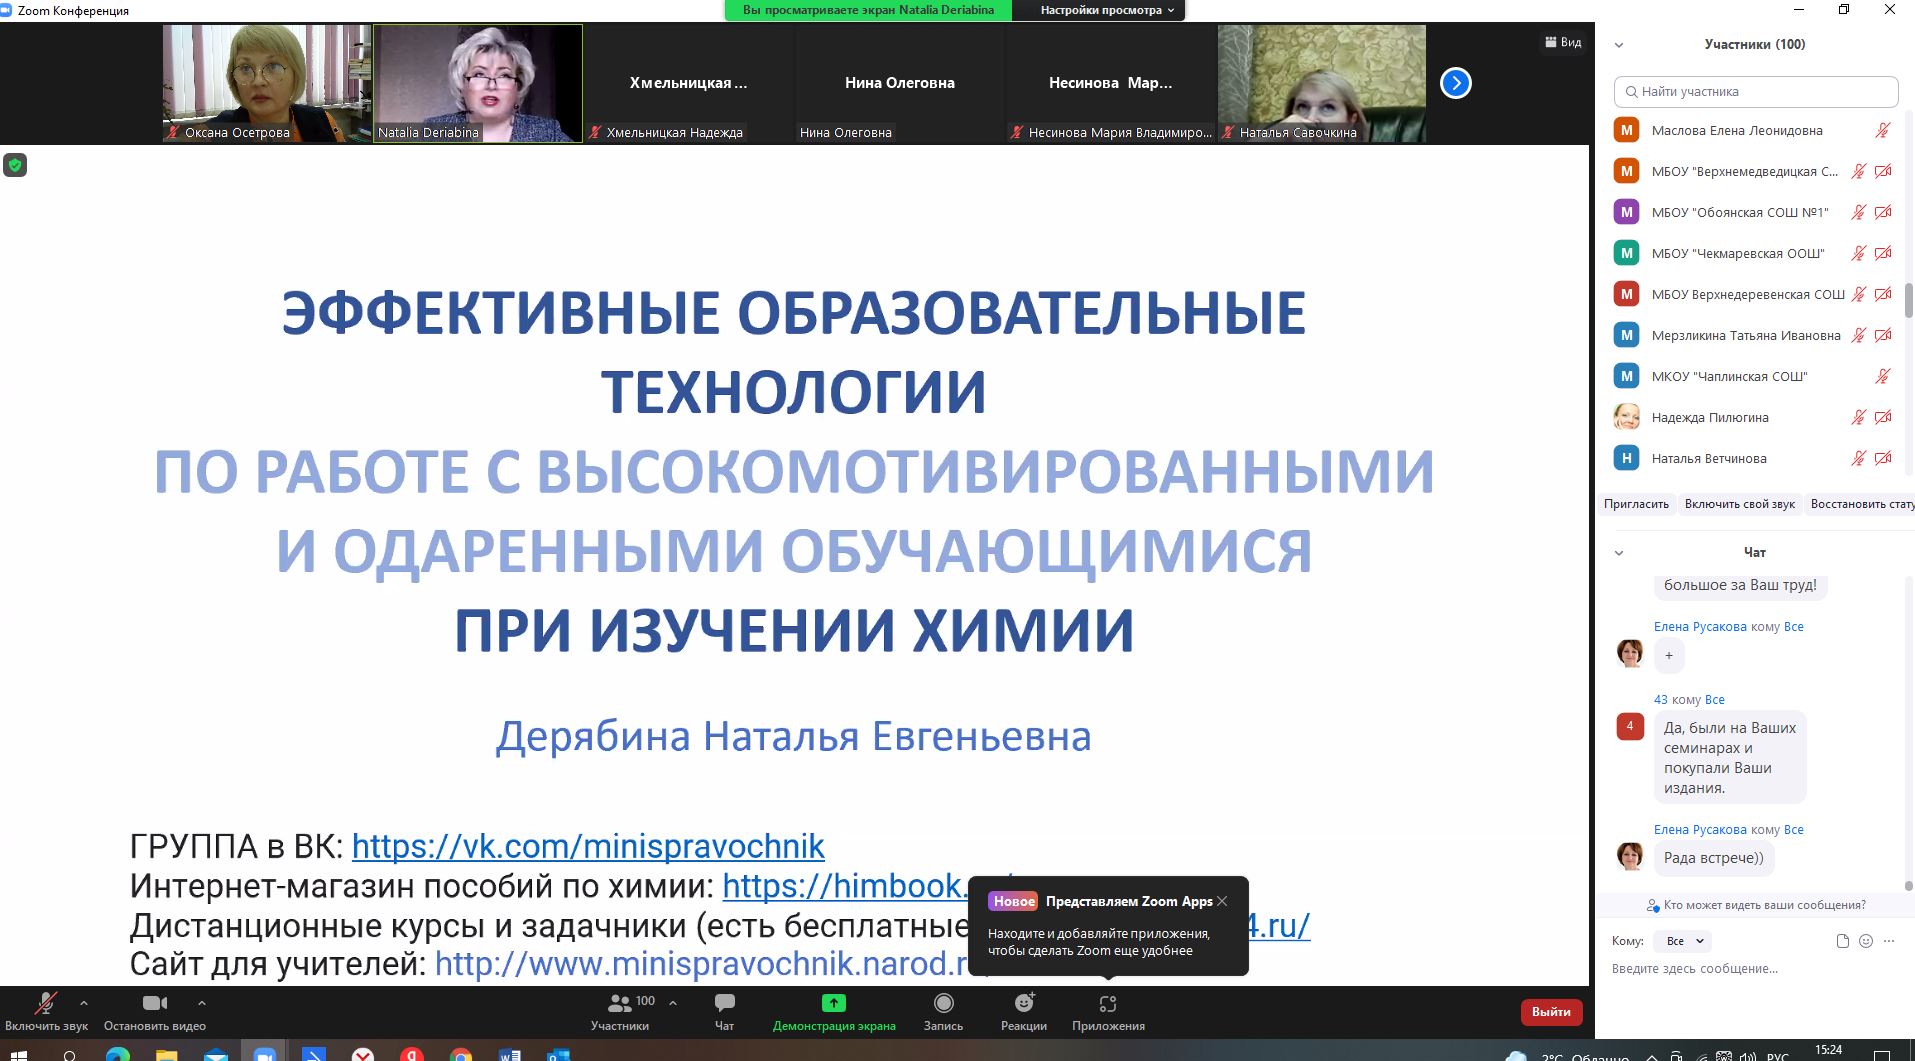Open https://himbook link on slide
Image resolution: width=1915 pixels, height=1061 pixels.
(x=845, y=886)
